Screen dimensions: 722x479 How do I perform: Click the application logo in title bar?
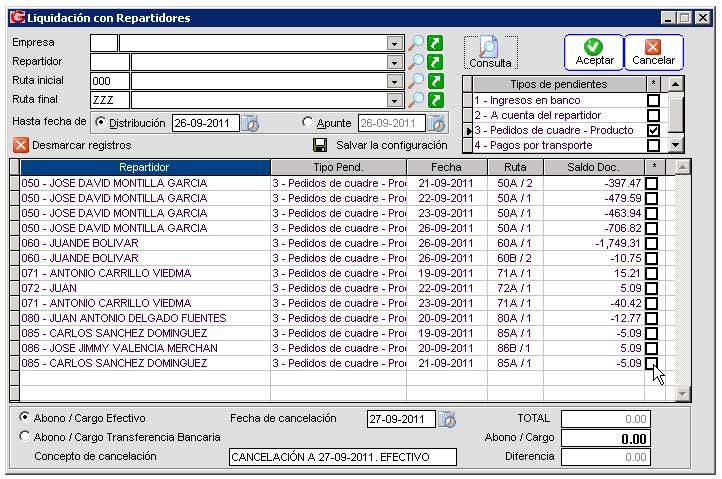point(17,18)
